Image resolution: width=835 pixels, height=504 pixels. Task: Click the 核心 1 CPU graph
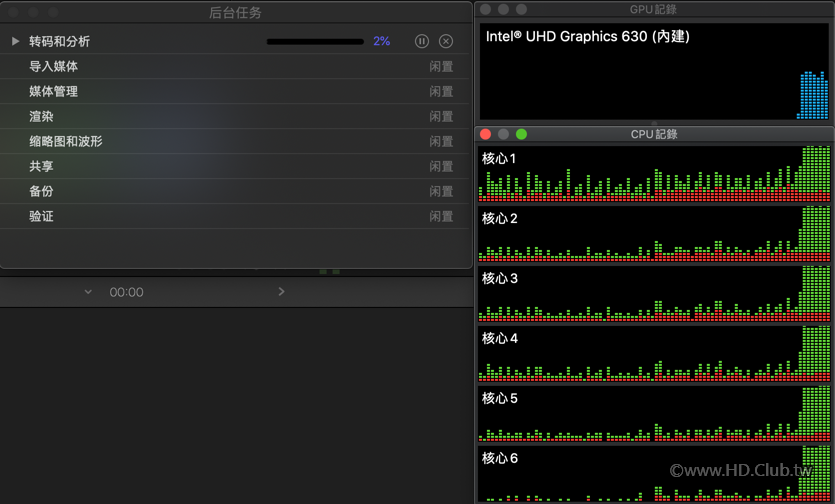point(654,174)
